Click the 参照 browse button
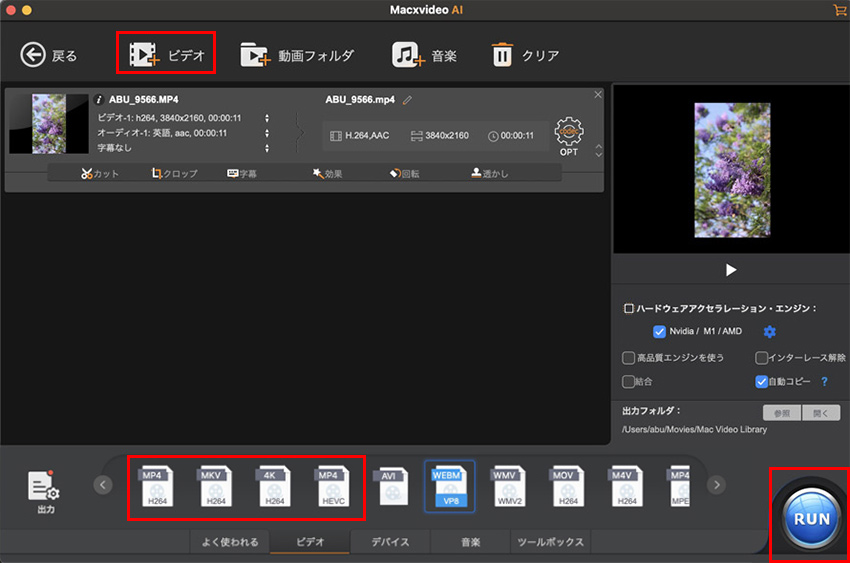This screenshot has height=563, width=850. (781, 412)
